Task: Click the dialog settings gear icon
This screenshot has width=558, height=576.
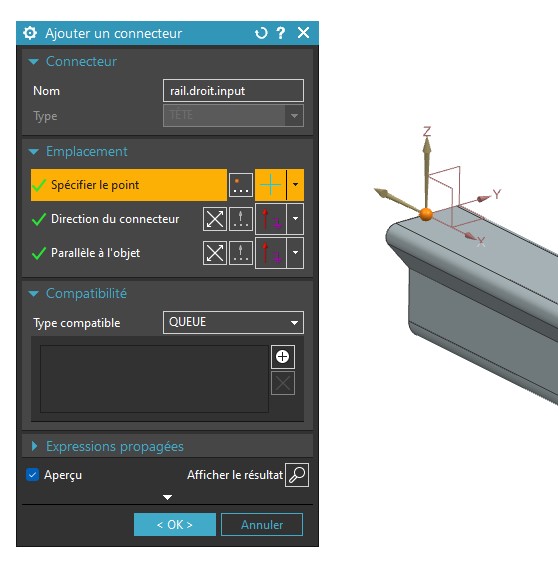Action: 30,33
